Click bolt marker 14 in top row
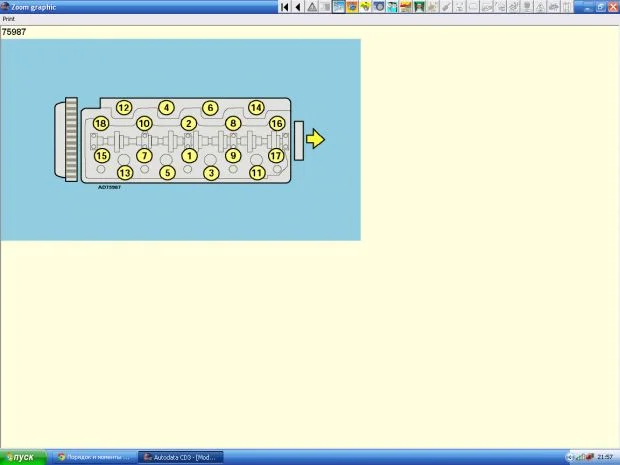Screen dimensions: 620x465 point(255,108)
